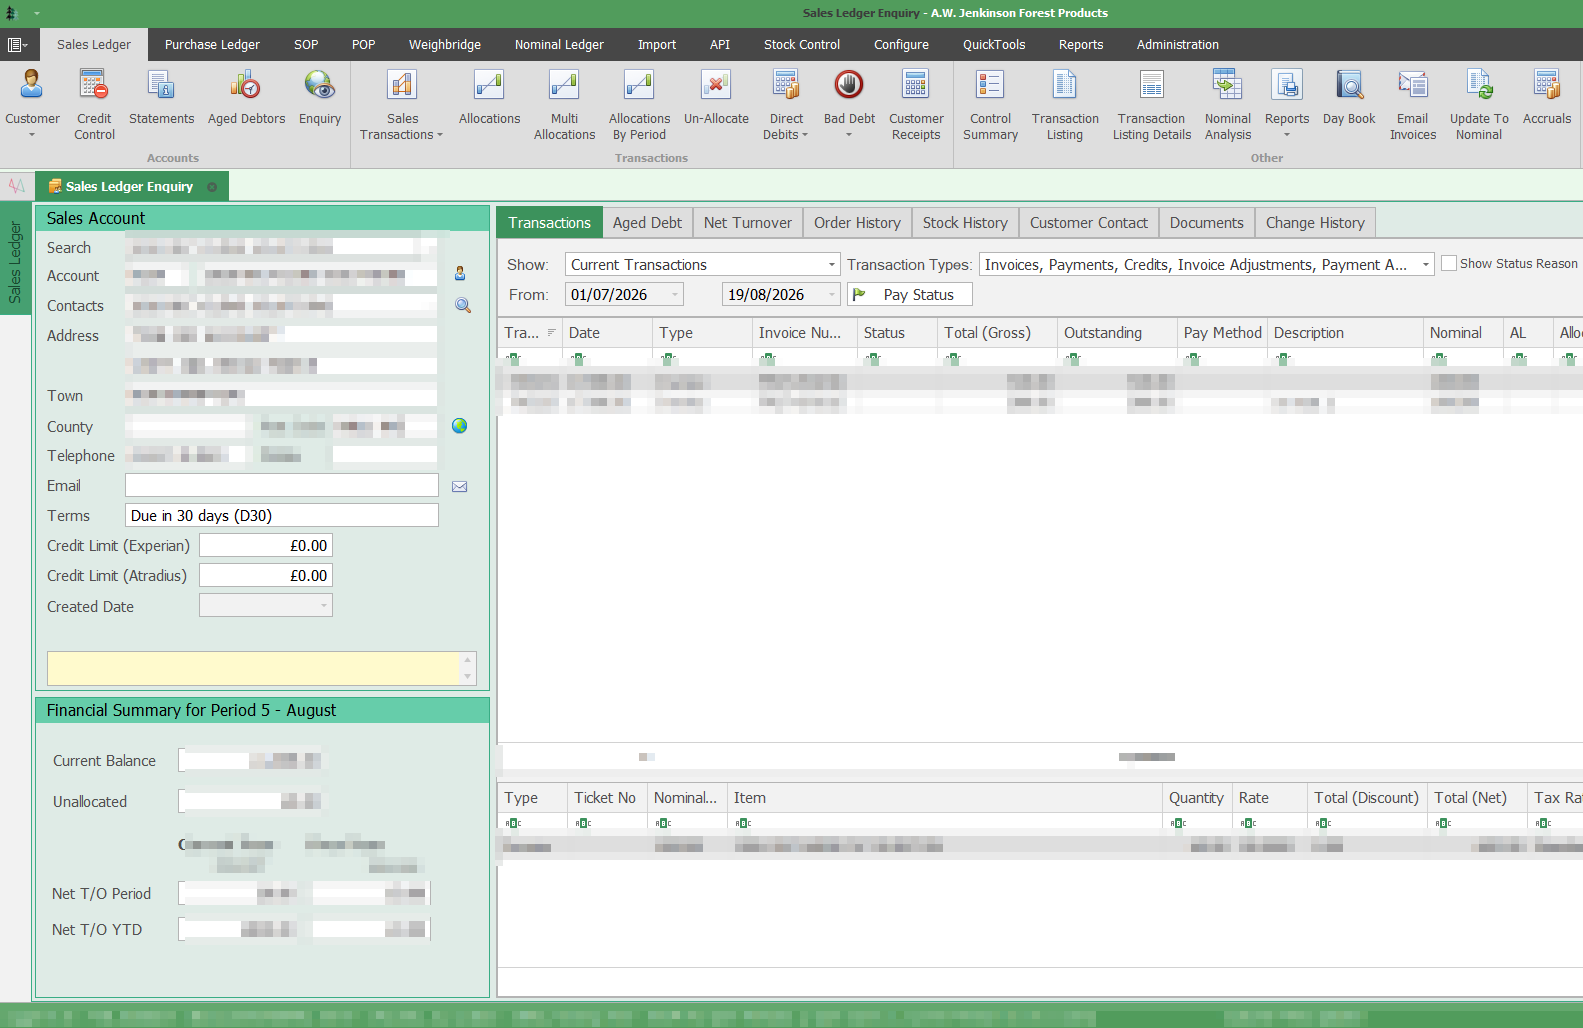Click the notes area scroll down arrow
1583x1028 pixels.
(x=467, y=678)
